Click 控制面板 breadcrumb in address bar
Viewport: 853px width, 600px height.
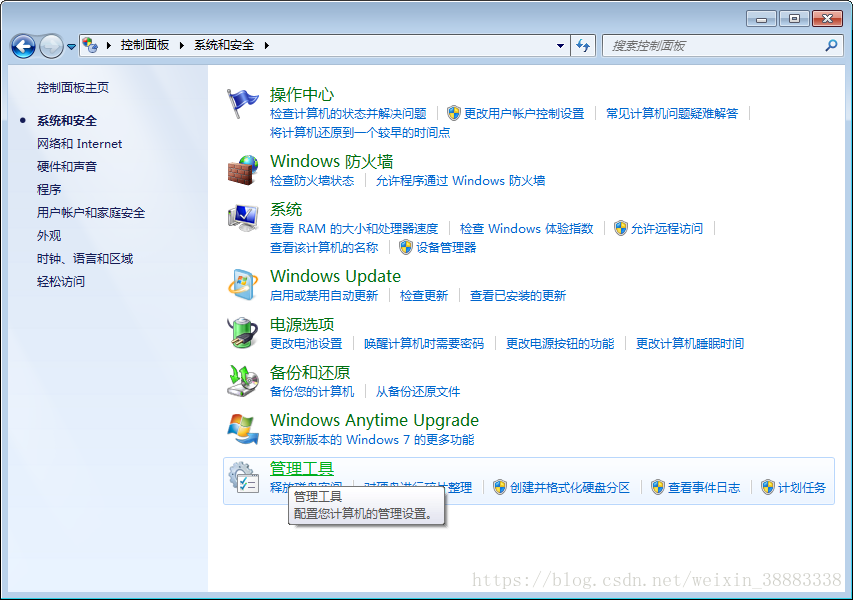click(x=145, y=45)
